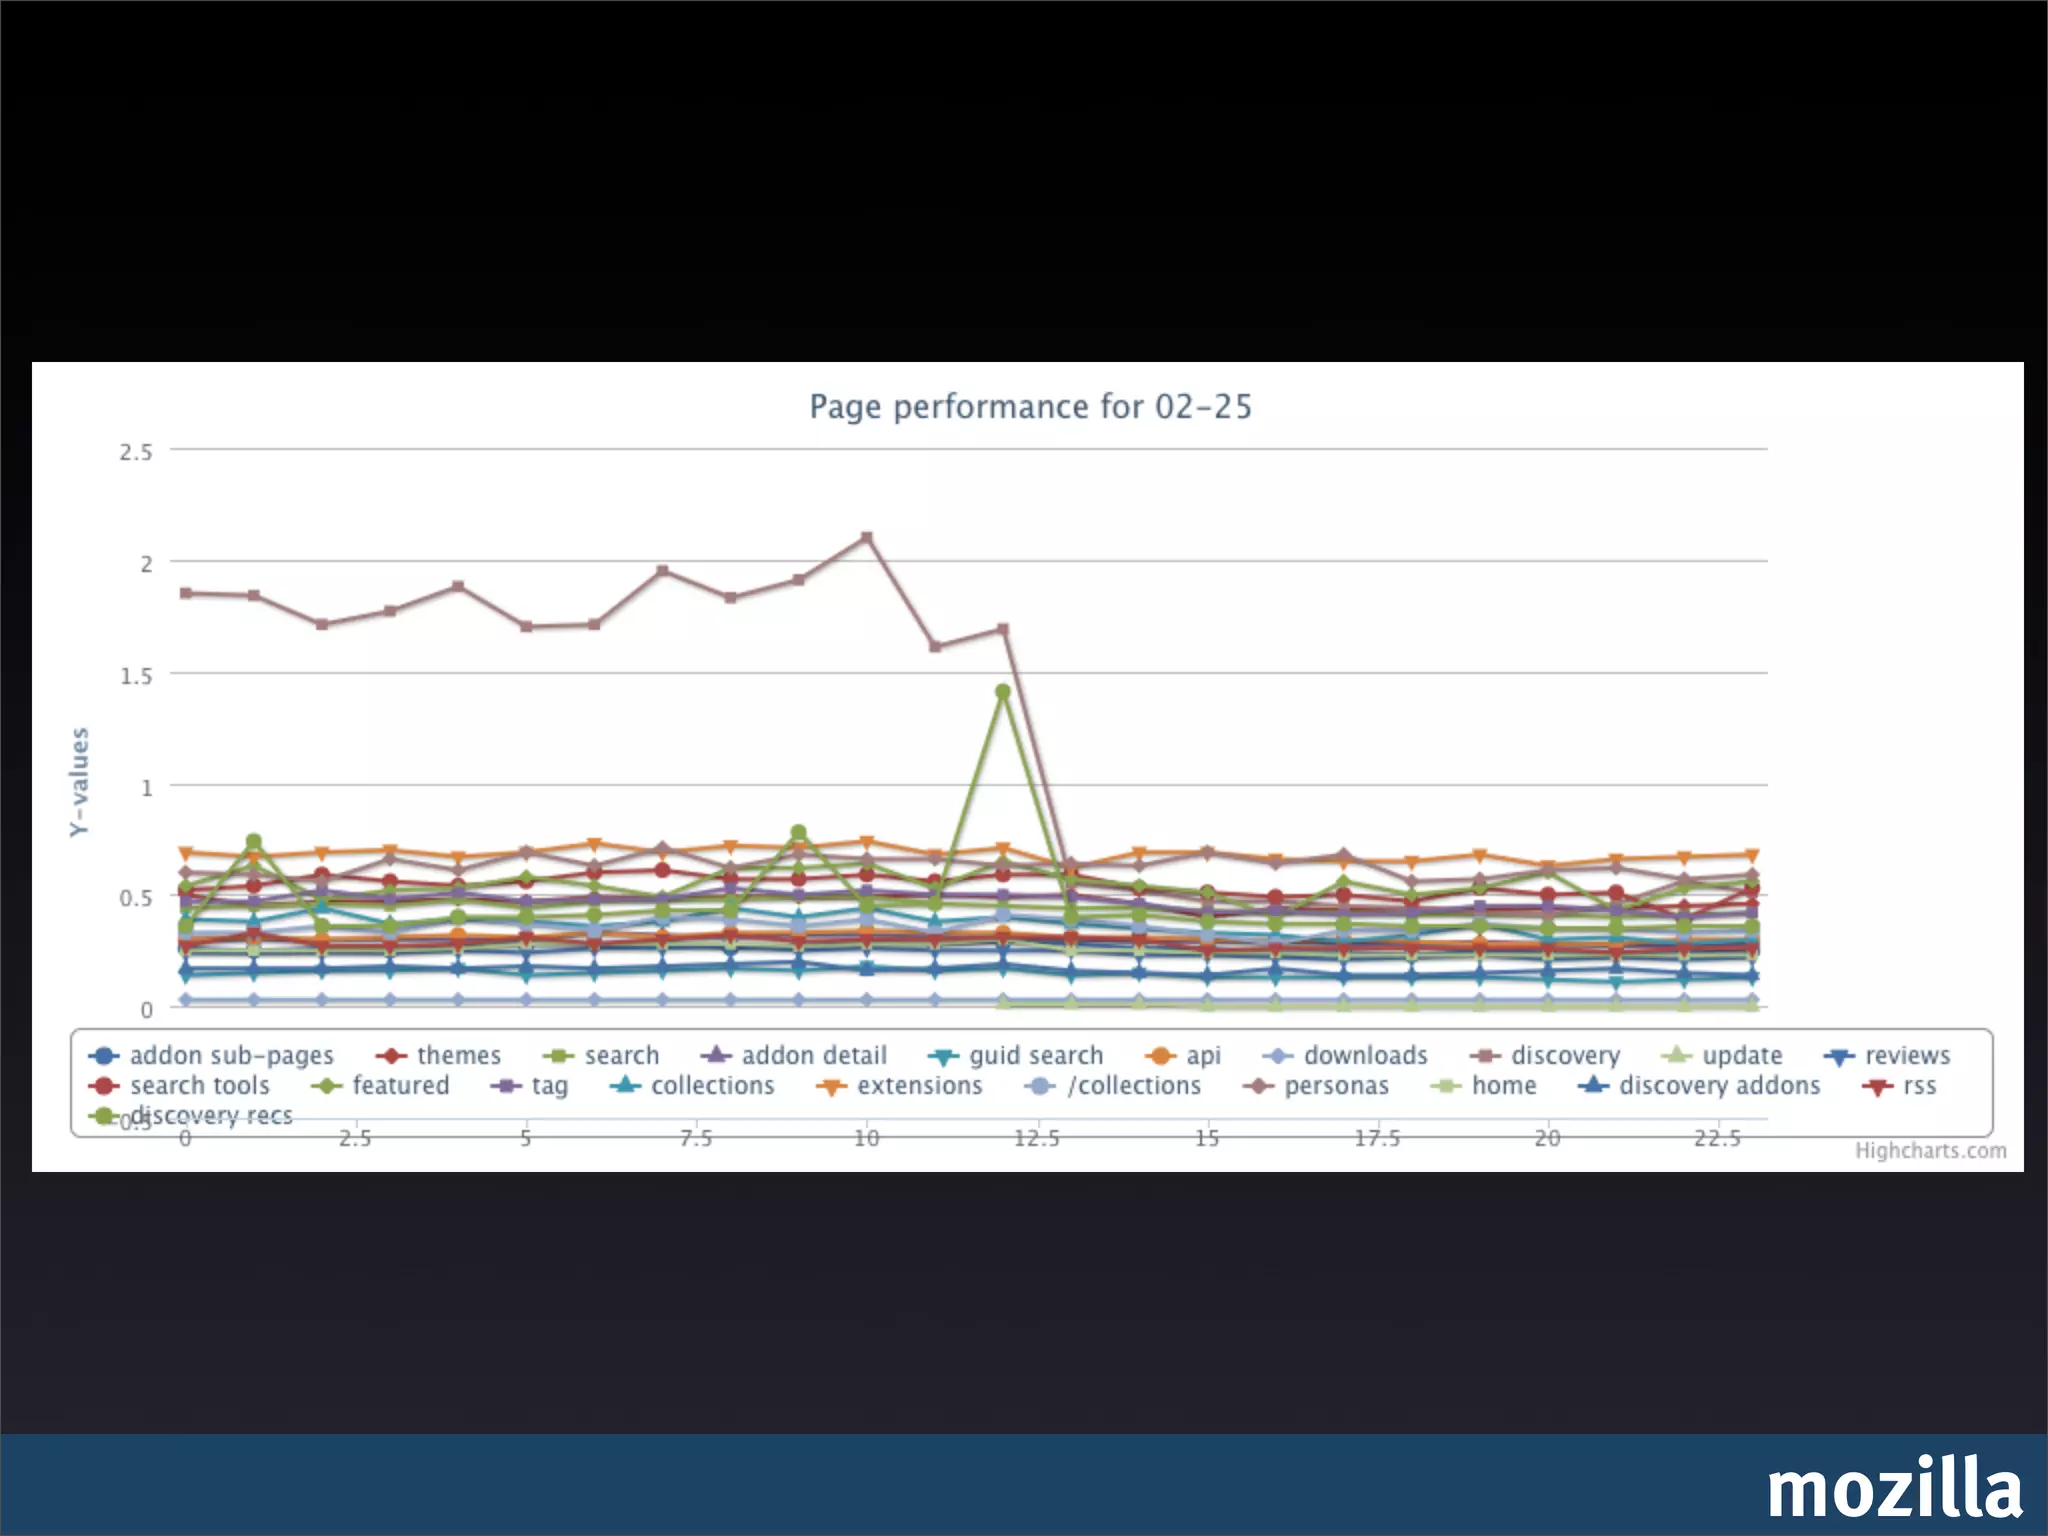This screenshot has height=1536, width=2048.
Task: Click the 'reviews' legend marker icon
Action: tap(1838, 1057)
